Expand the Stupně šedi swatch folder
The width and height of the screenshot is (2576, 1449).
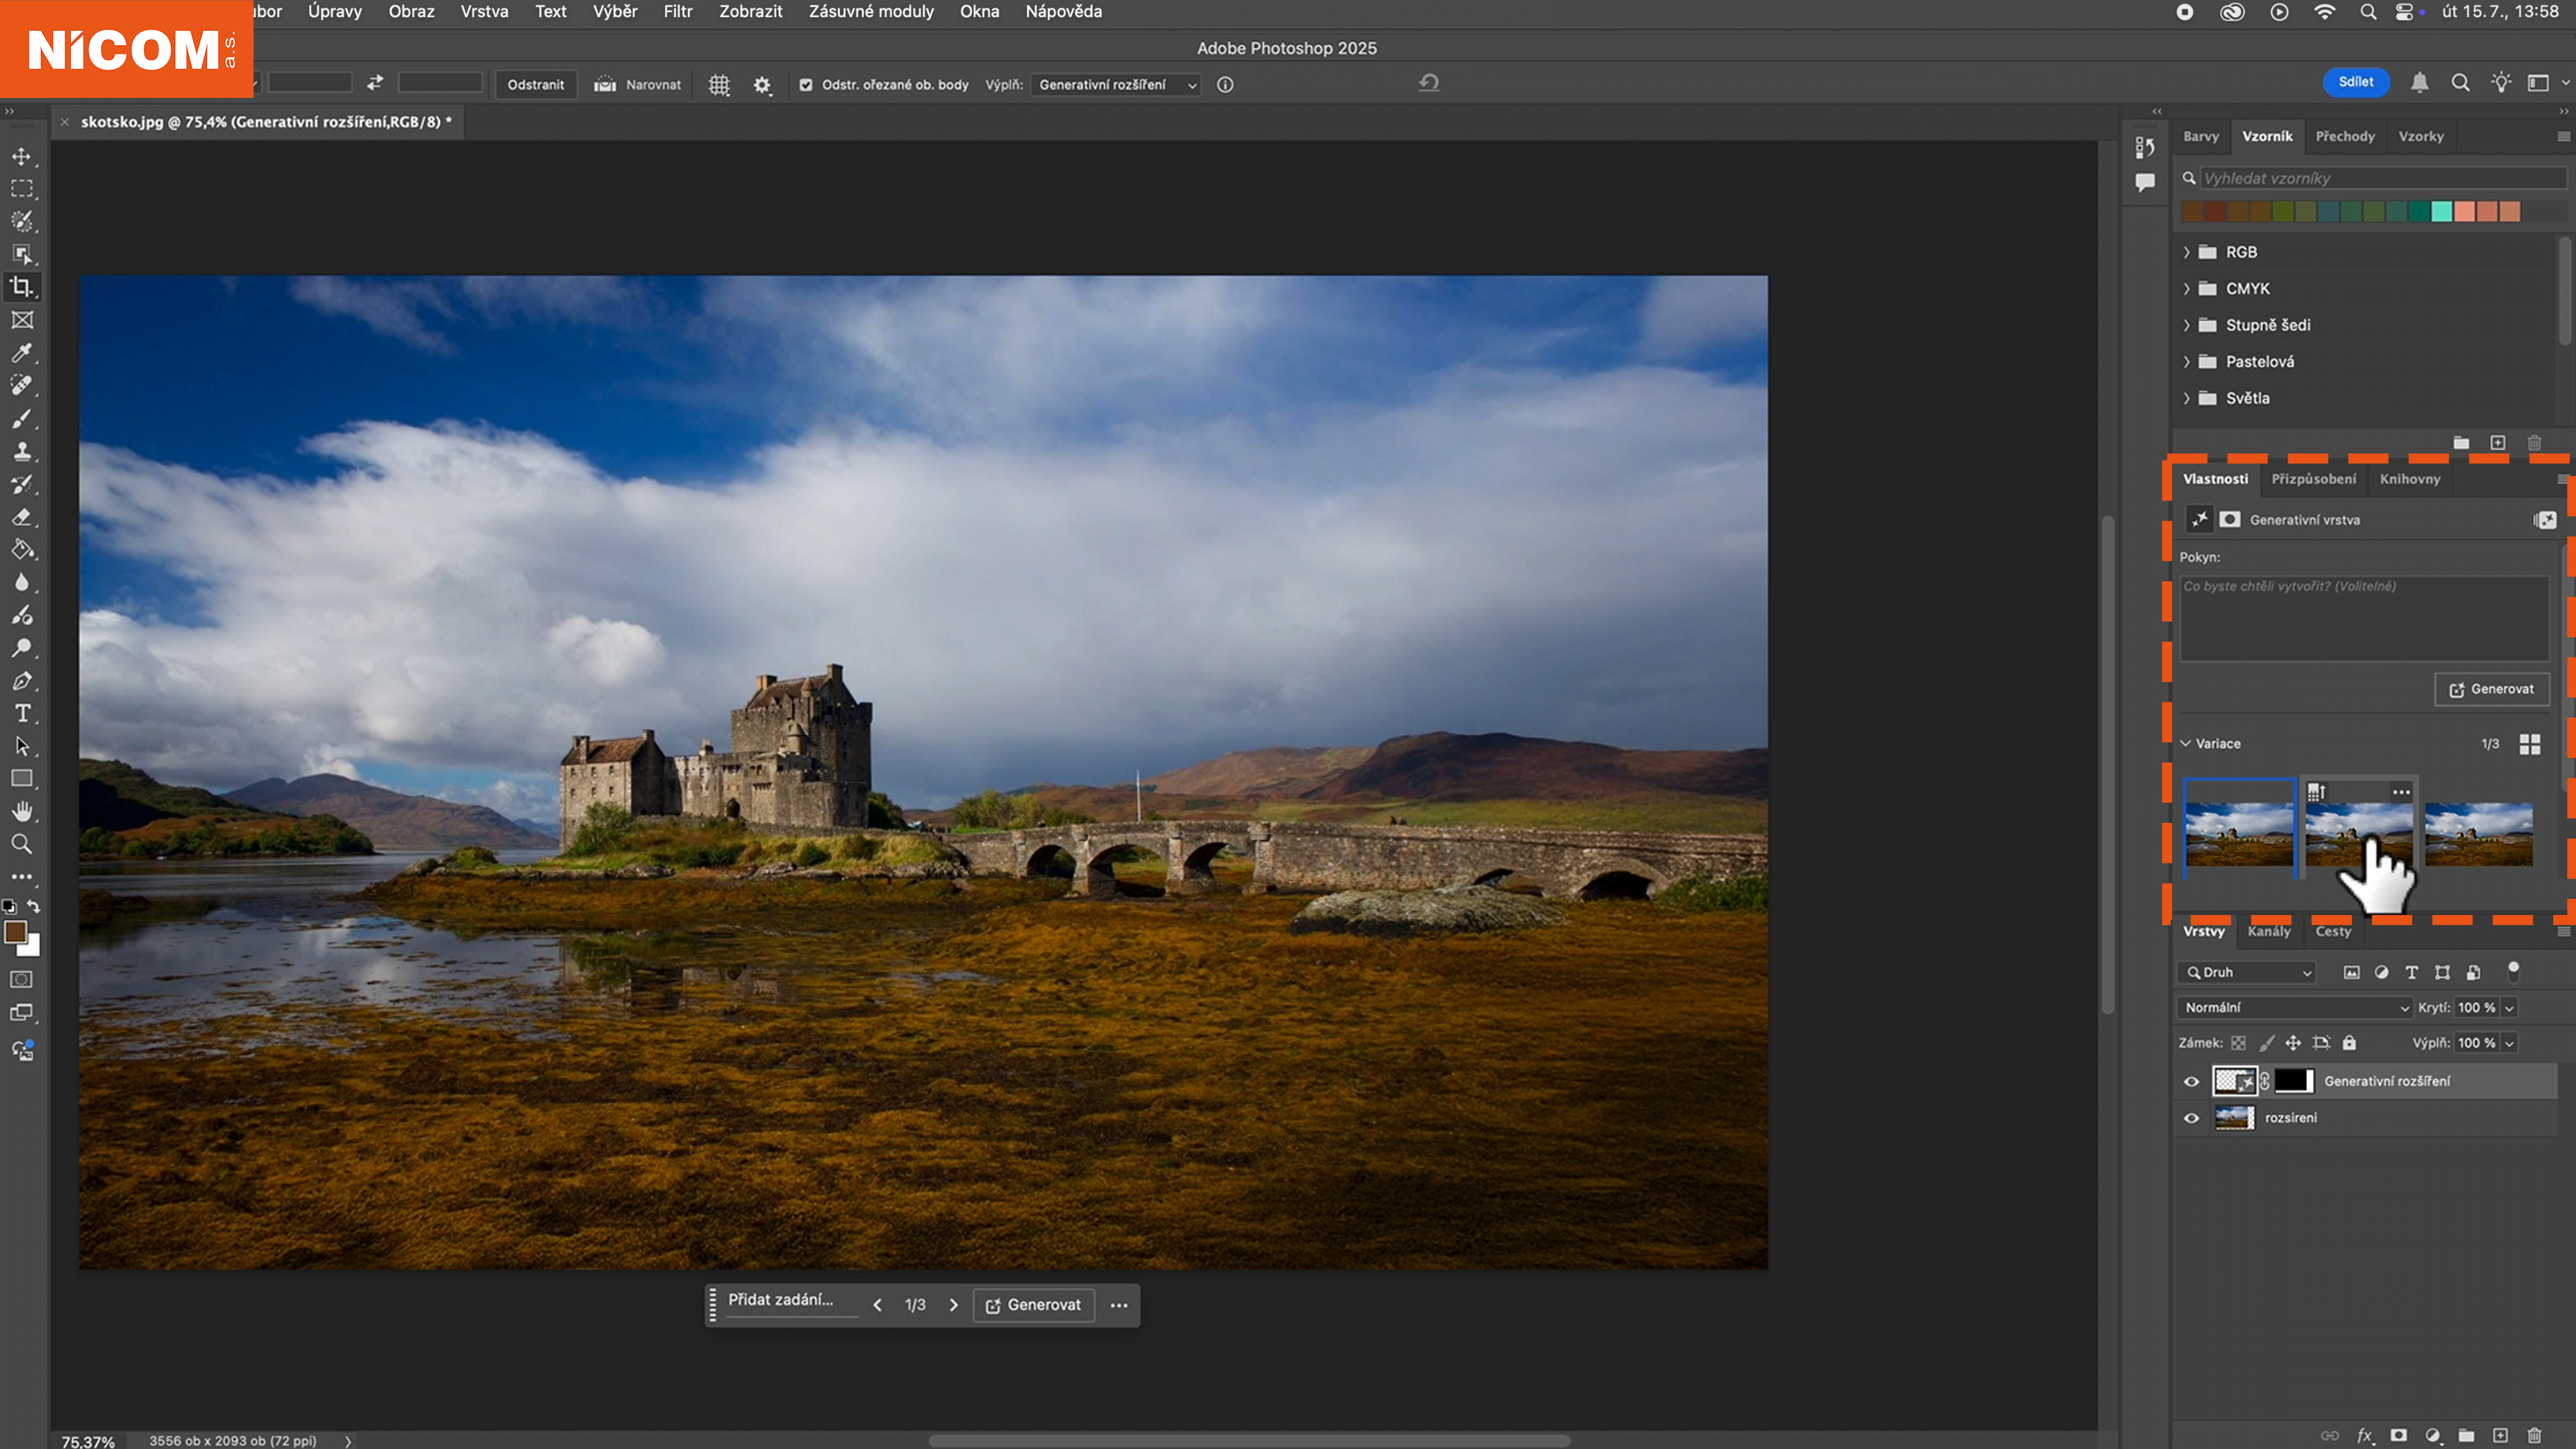coord(2186,325)
